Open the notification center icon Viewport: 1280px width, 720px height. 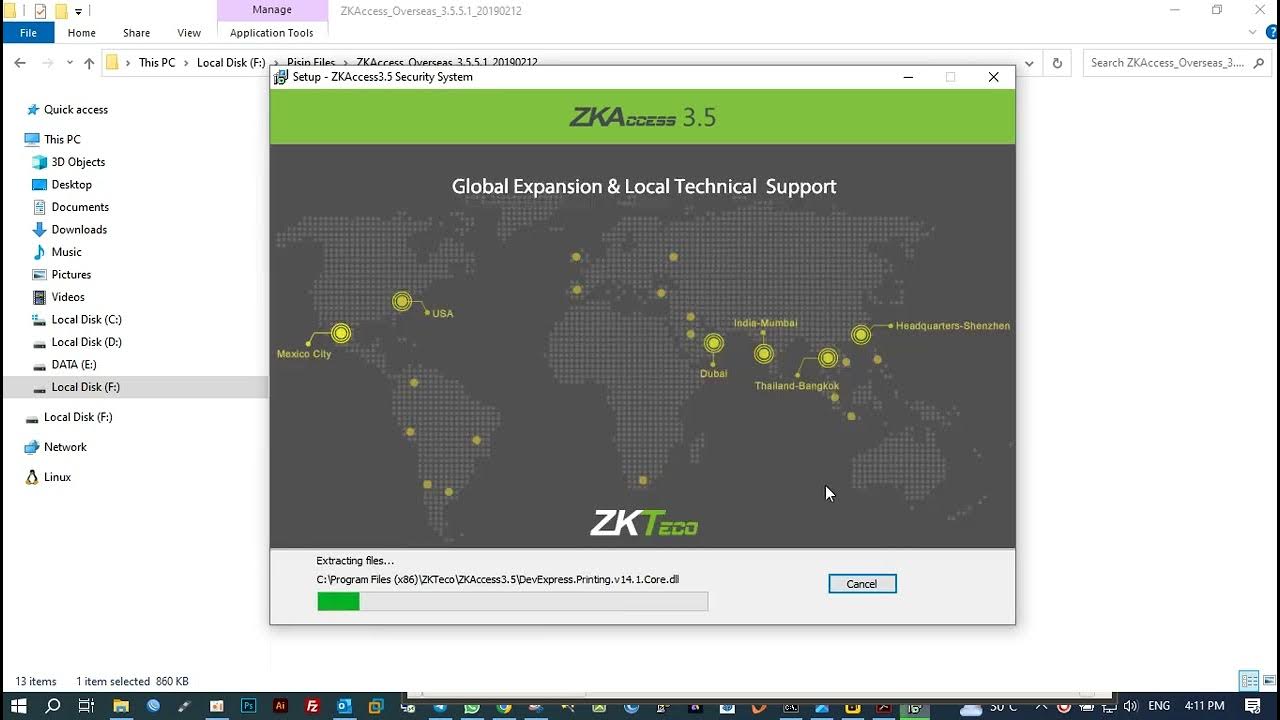[x=1253, y=706]
